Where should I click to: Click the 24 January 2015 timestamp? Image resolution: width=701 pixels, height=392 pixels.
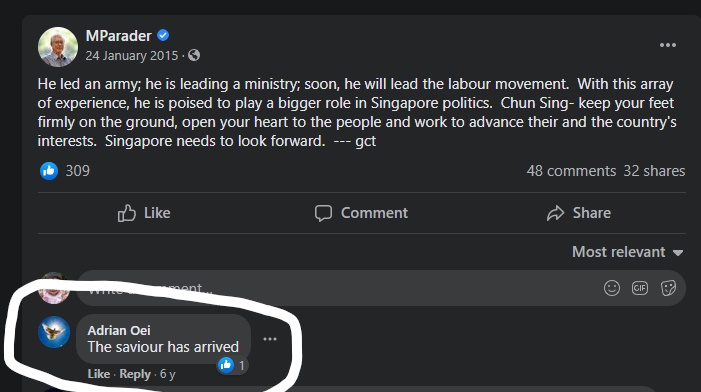click(x=132, y=55)
